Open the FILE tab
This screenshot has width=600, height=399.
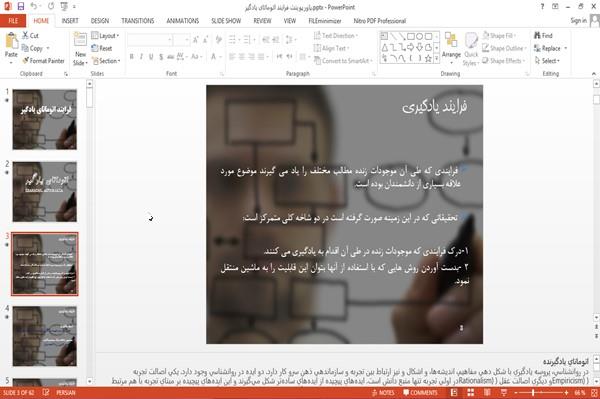tap(13, 21)
